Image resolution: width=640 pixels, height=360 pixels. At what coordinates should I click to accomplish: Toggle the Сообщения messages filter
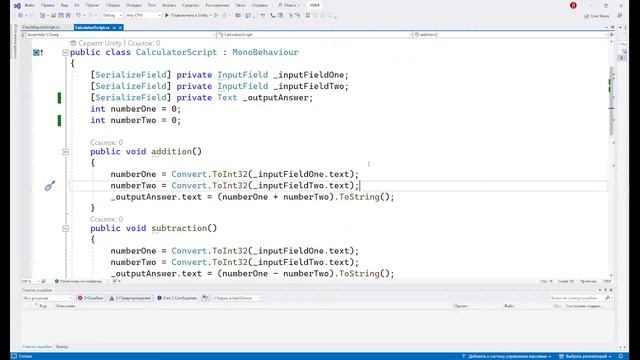pos(177,298)
